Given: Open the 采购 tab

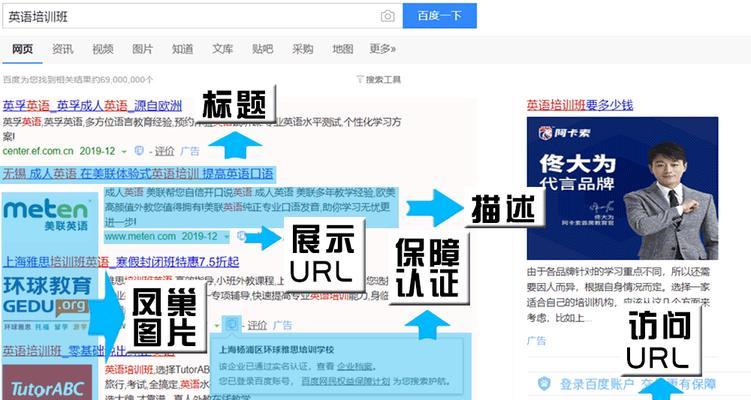Looking at the screenshot, I should (x=303, y=49).
